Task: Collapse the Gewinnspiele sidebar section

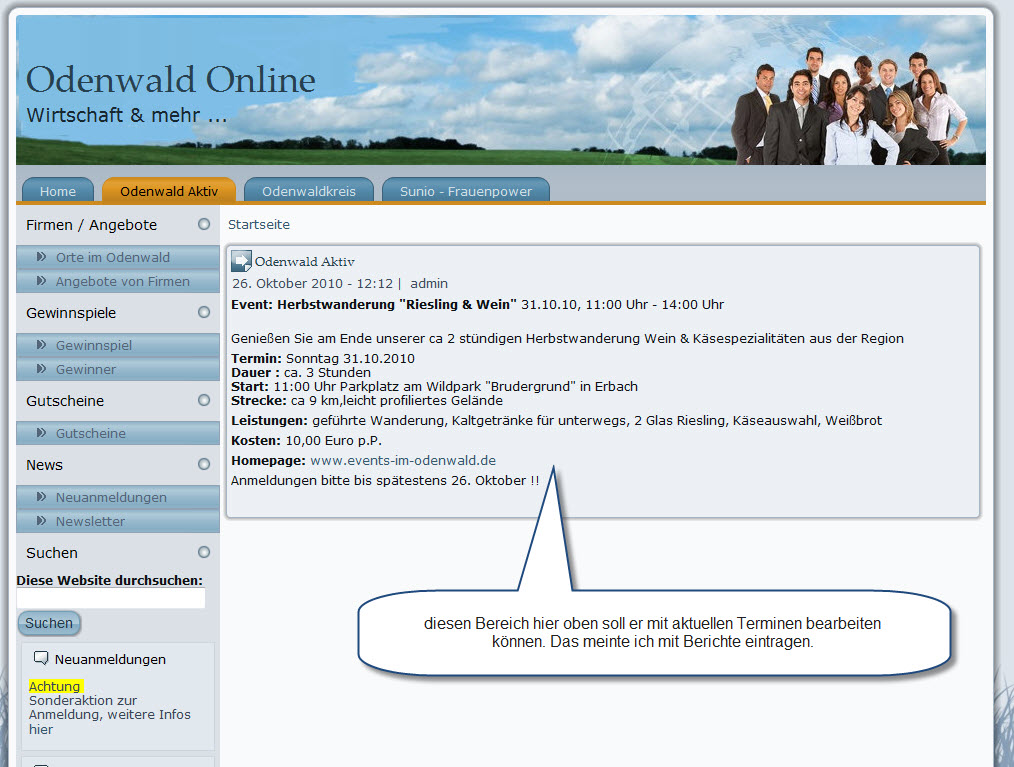Action: [x=204, y=312]
